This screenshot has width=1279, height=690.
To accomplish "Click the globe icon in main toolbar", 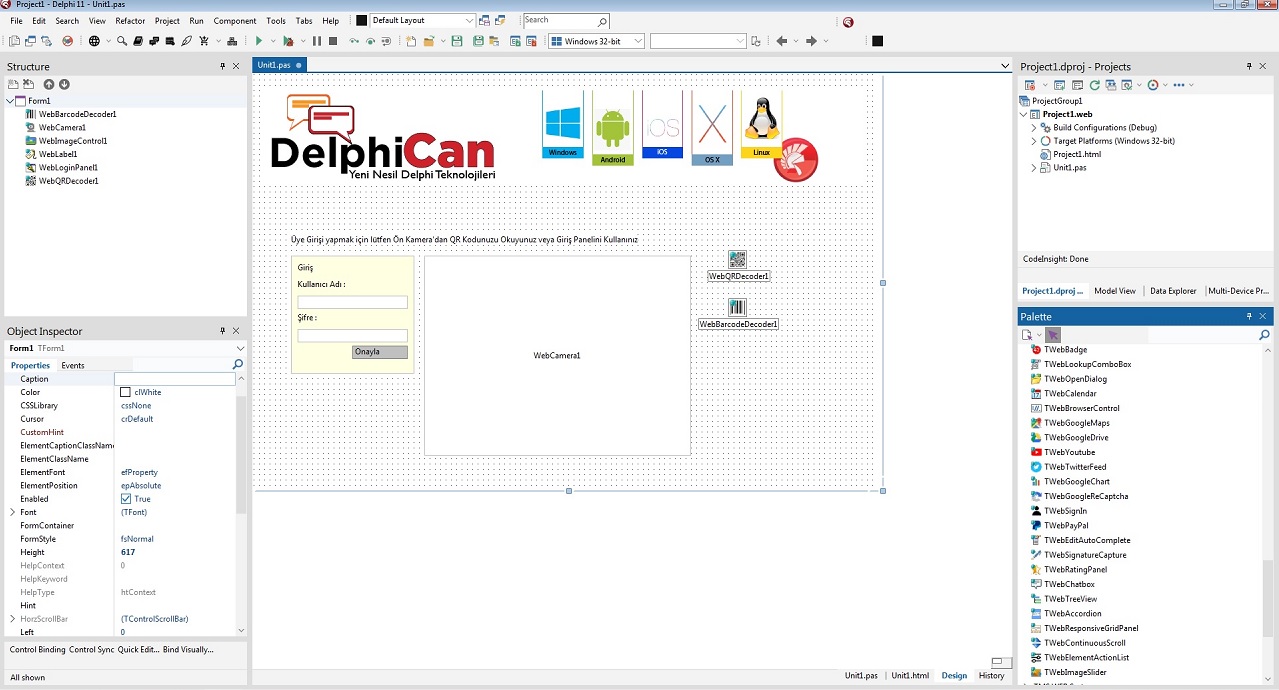I will [x=94, y=41].
